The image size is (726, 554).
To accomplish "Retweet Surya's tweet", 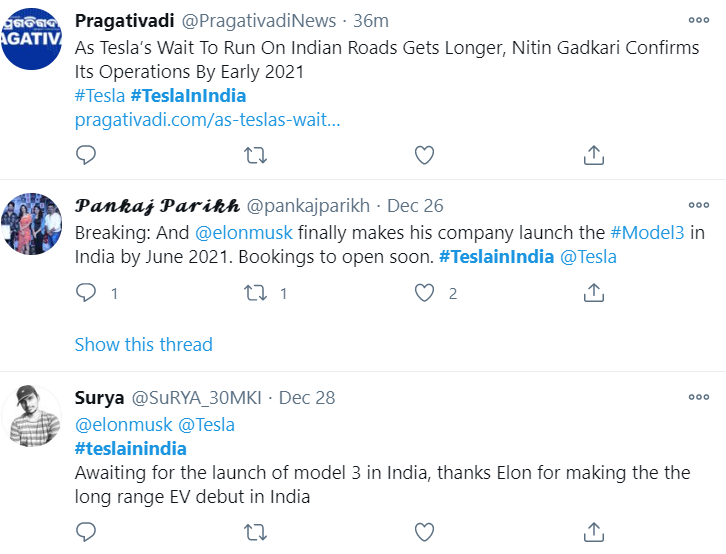I will click(x=256, y=532).
